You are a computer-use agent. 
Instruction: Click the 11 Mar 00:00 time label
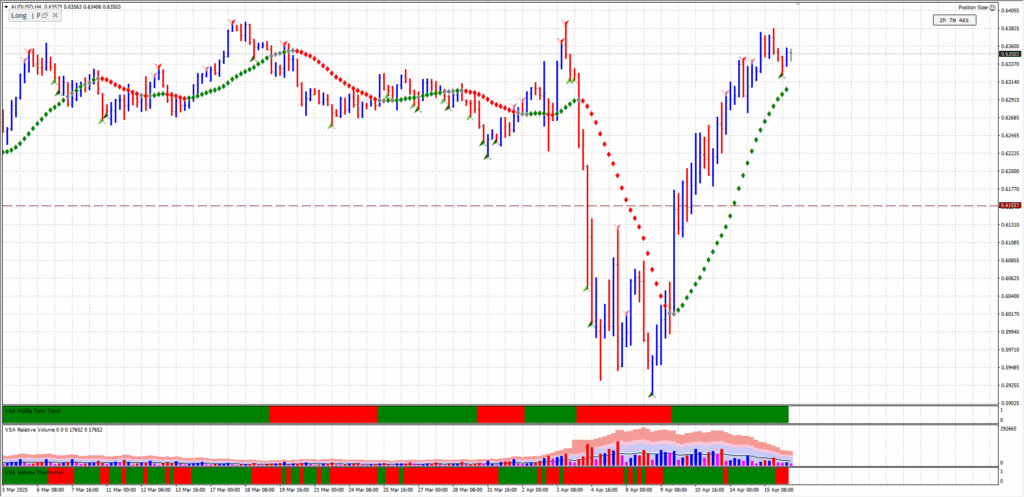coord(119,489)
